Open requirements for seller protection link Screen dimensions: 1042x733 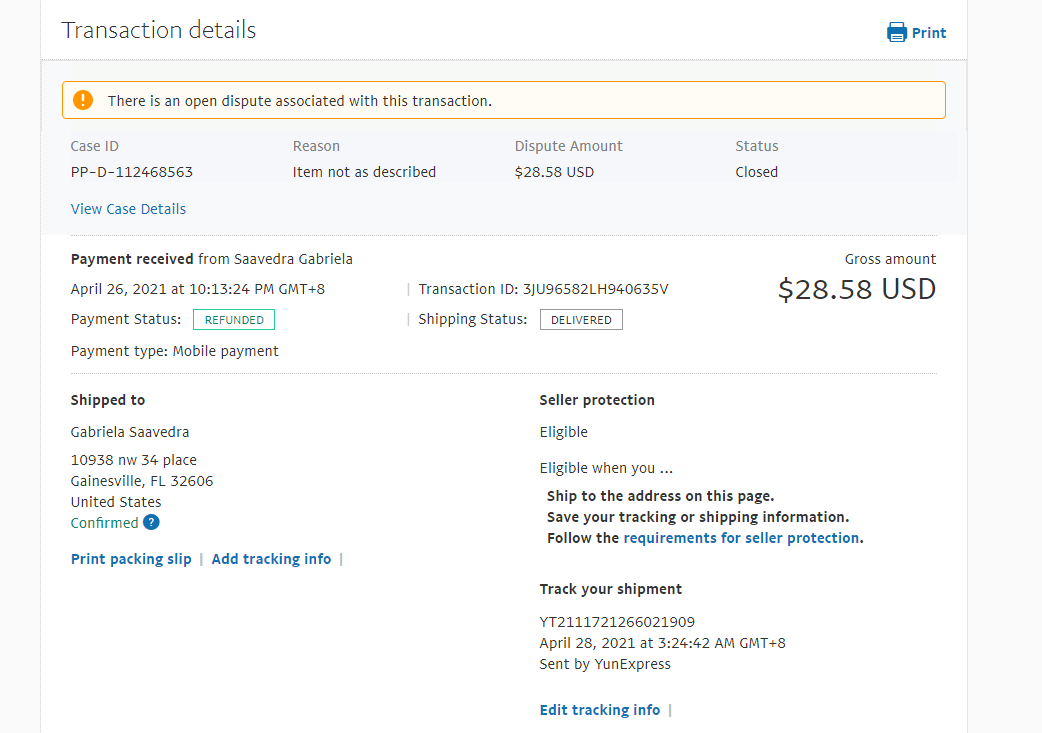(x=741, y=538)
